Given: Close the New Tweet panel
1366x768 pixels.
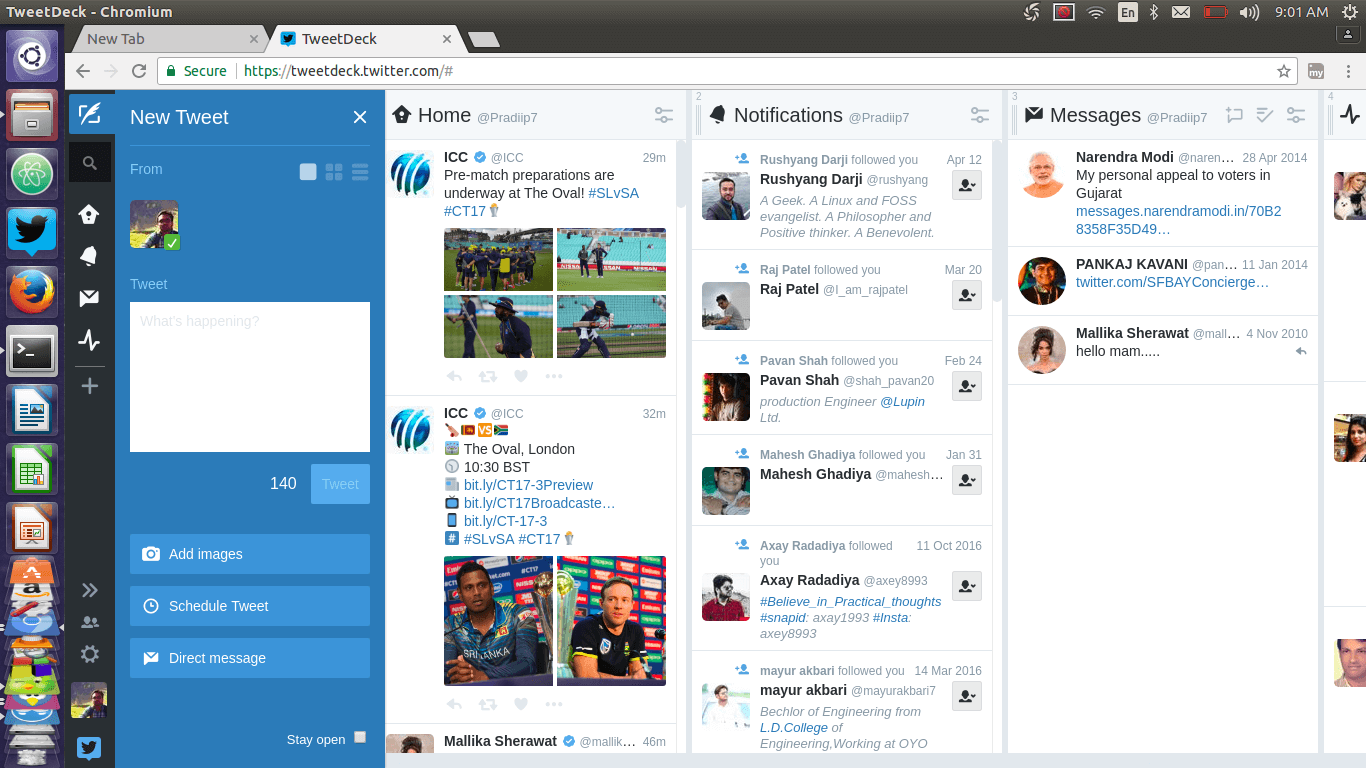Looking at the screenshot, I should point(360,117).
